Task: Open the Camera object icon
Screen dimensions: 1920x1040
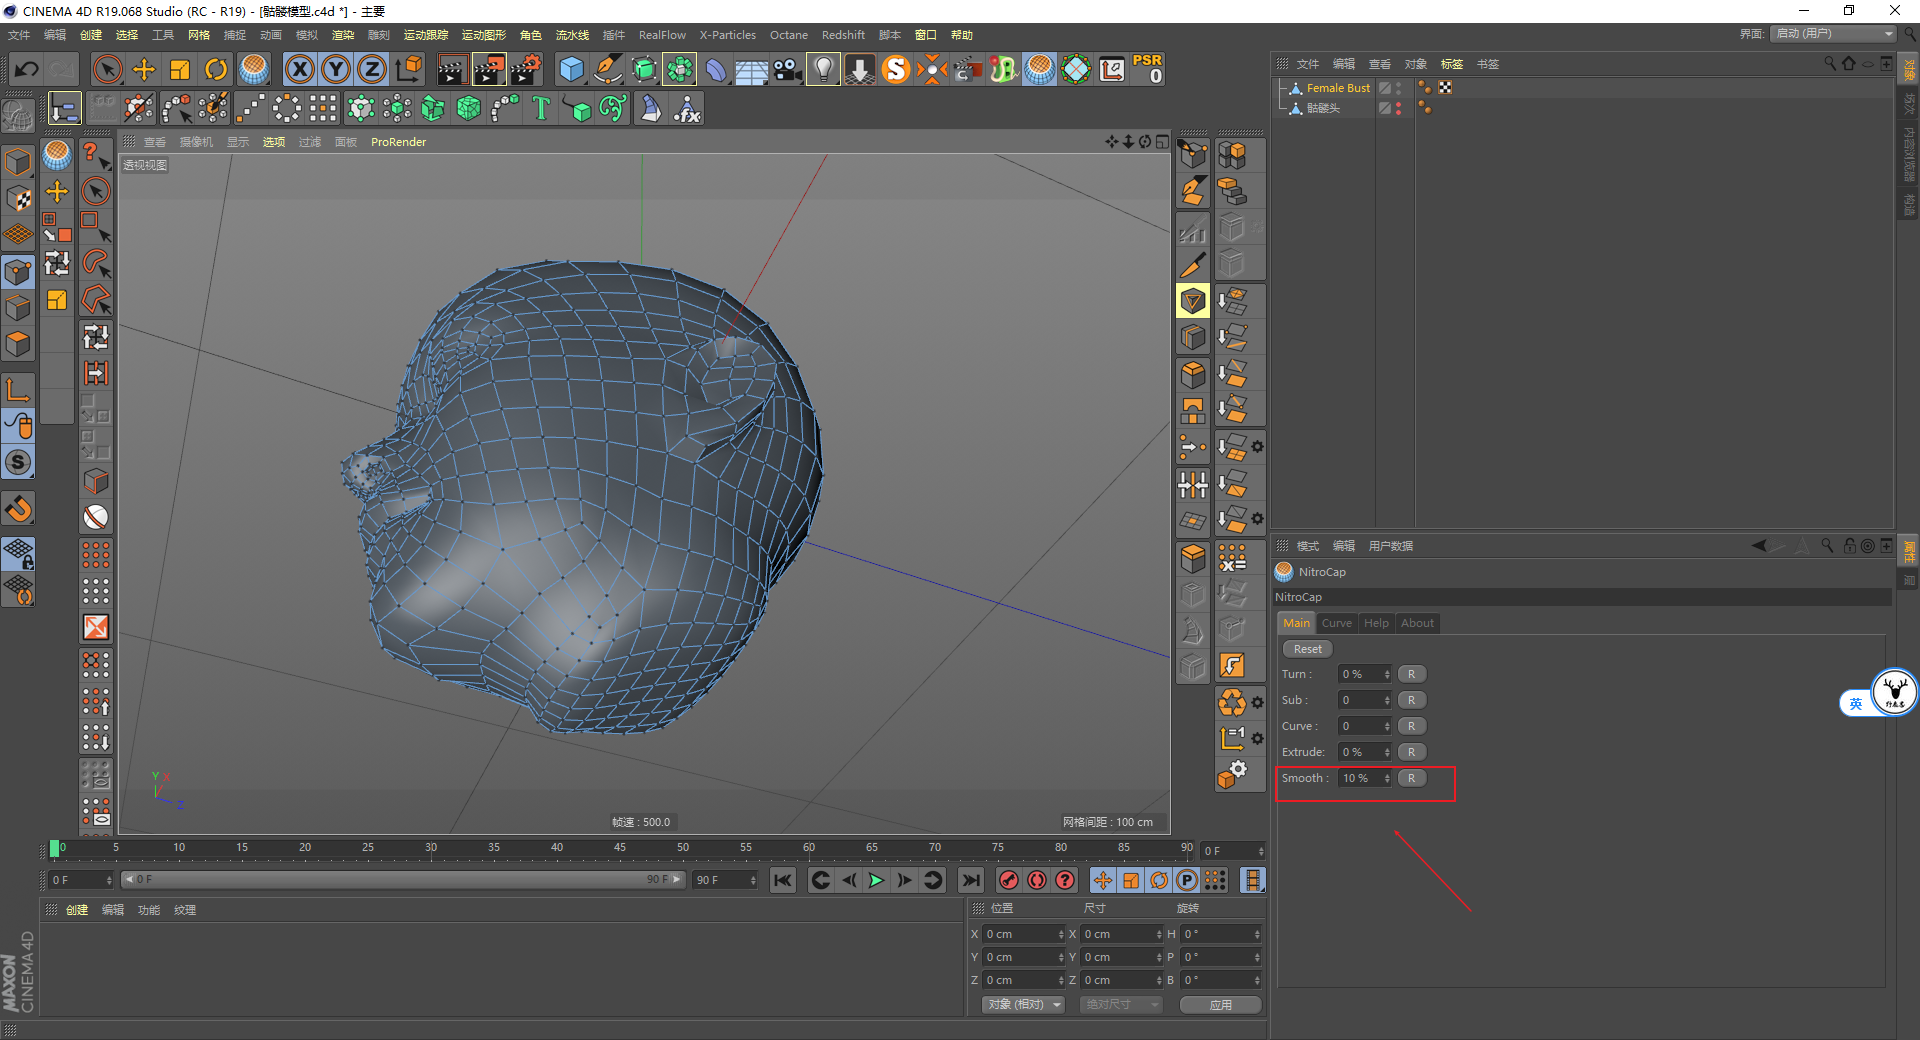Action: 788,69
